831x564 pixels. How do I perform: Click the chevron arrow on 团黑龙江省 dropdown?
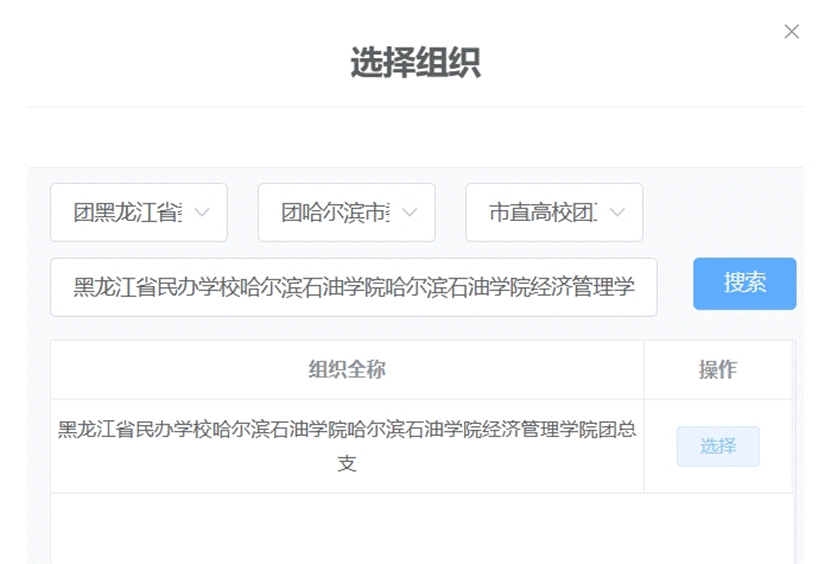click(202, 212)
